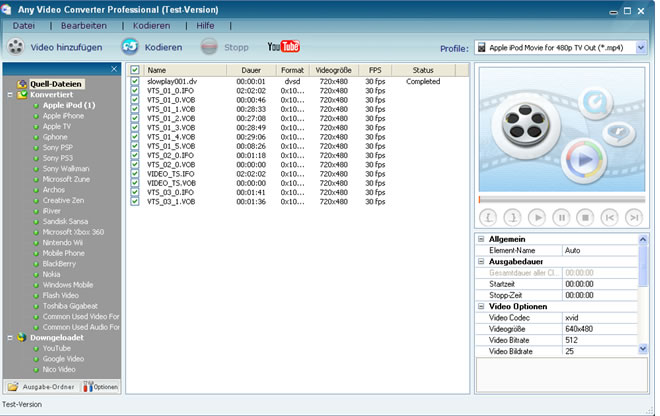Click the Videogröße 640x480 value
Screen dimensions: 660x416
point(600,329)
